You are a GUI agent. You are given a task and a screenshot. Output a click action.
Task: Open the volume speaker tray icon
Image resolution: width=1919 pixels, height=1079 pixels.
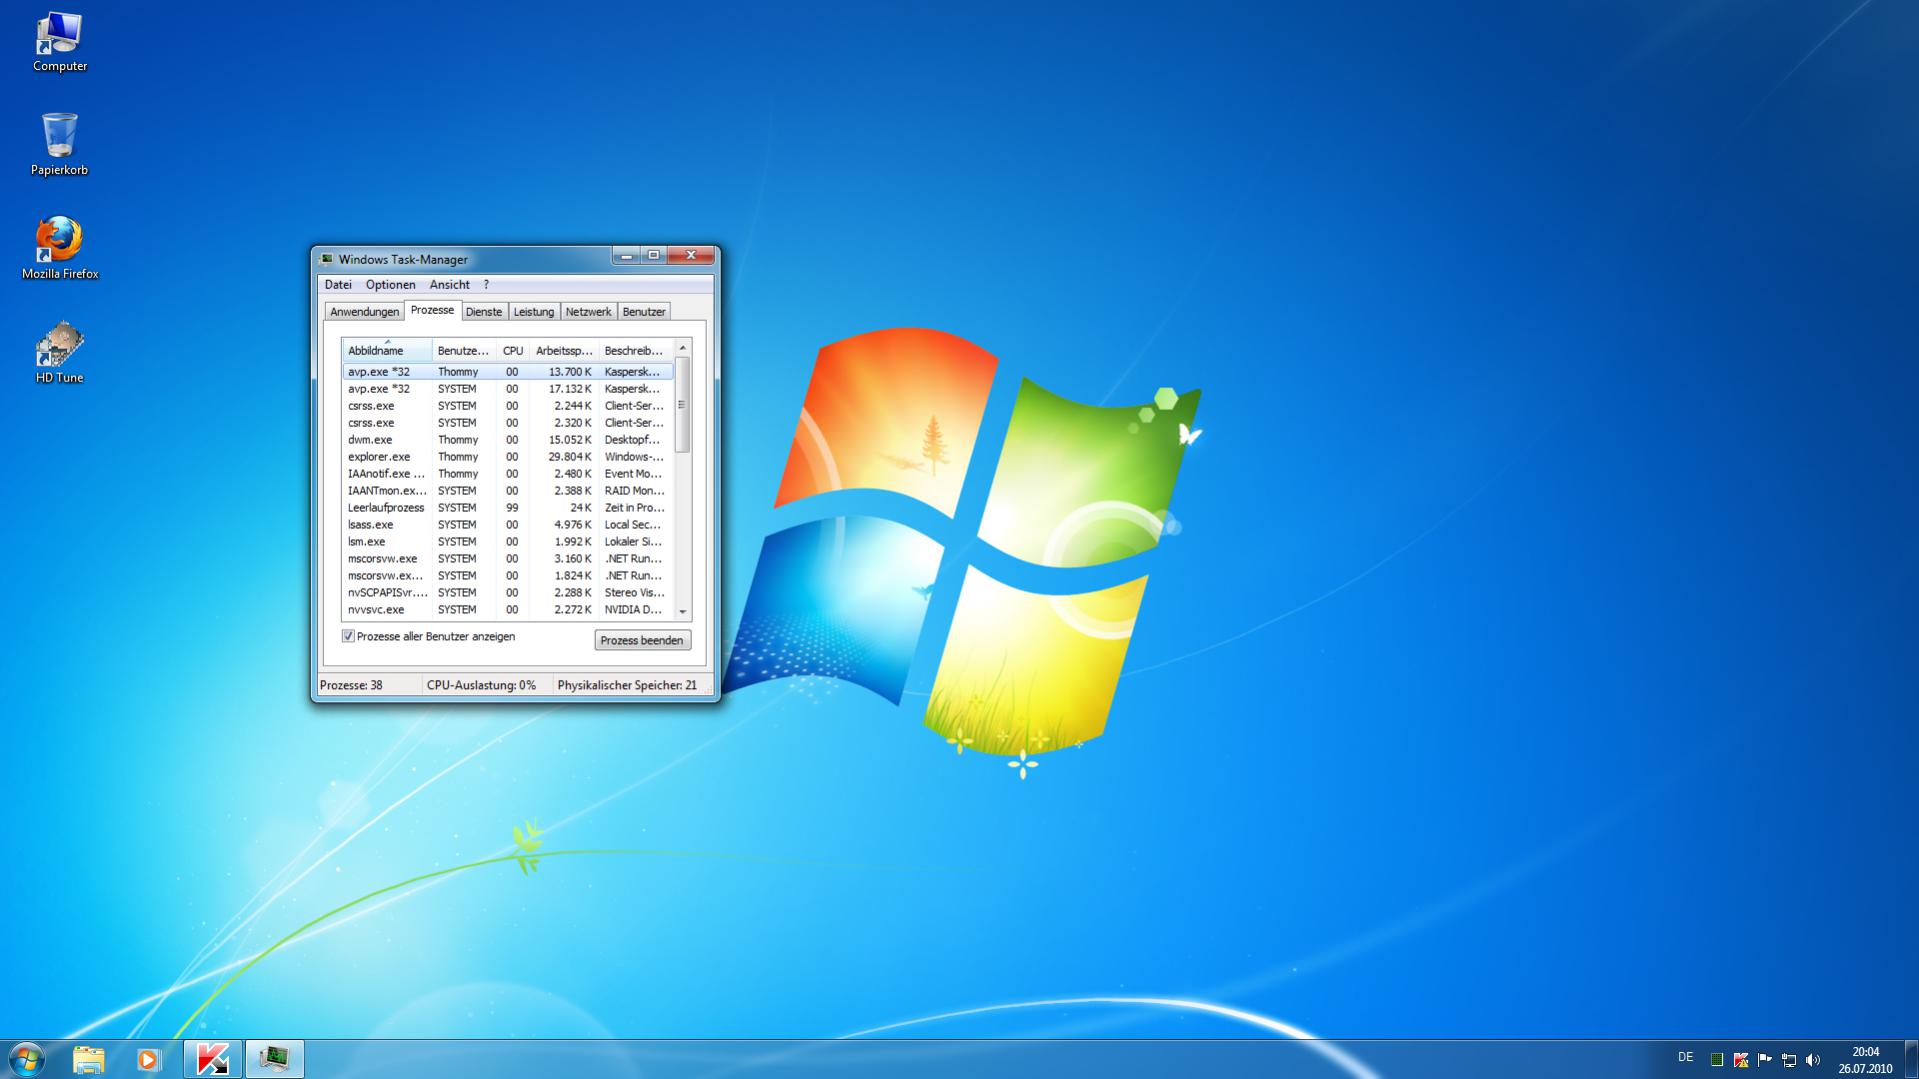click(1813, 1059)
